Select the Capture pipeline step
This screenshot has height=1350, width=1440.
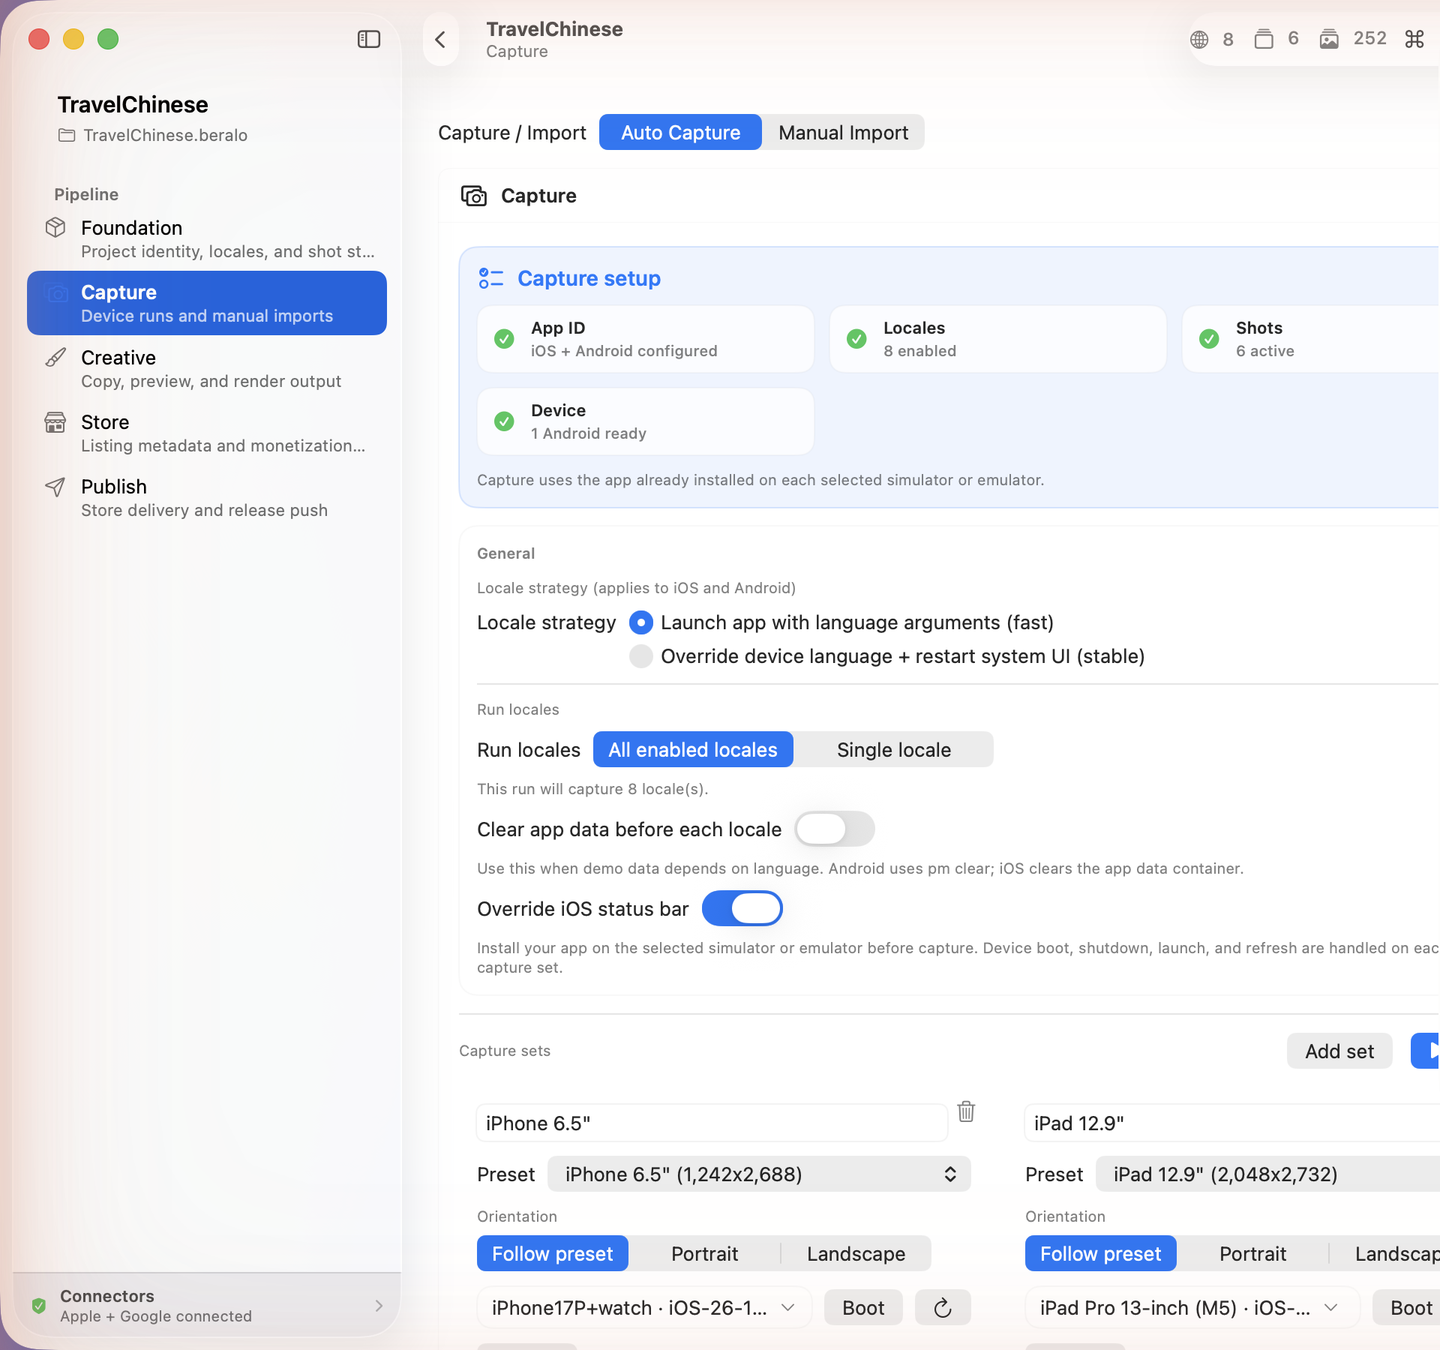click(207, 303)
